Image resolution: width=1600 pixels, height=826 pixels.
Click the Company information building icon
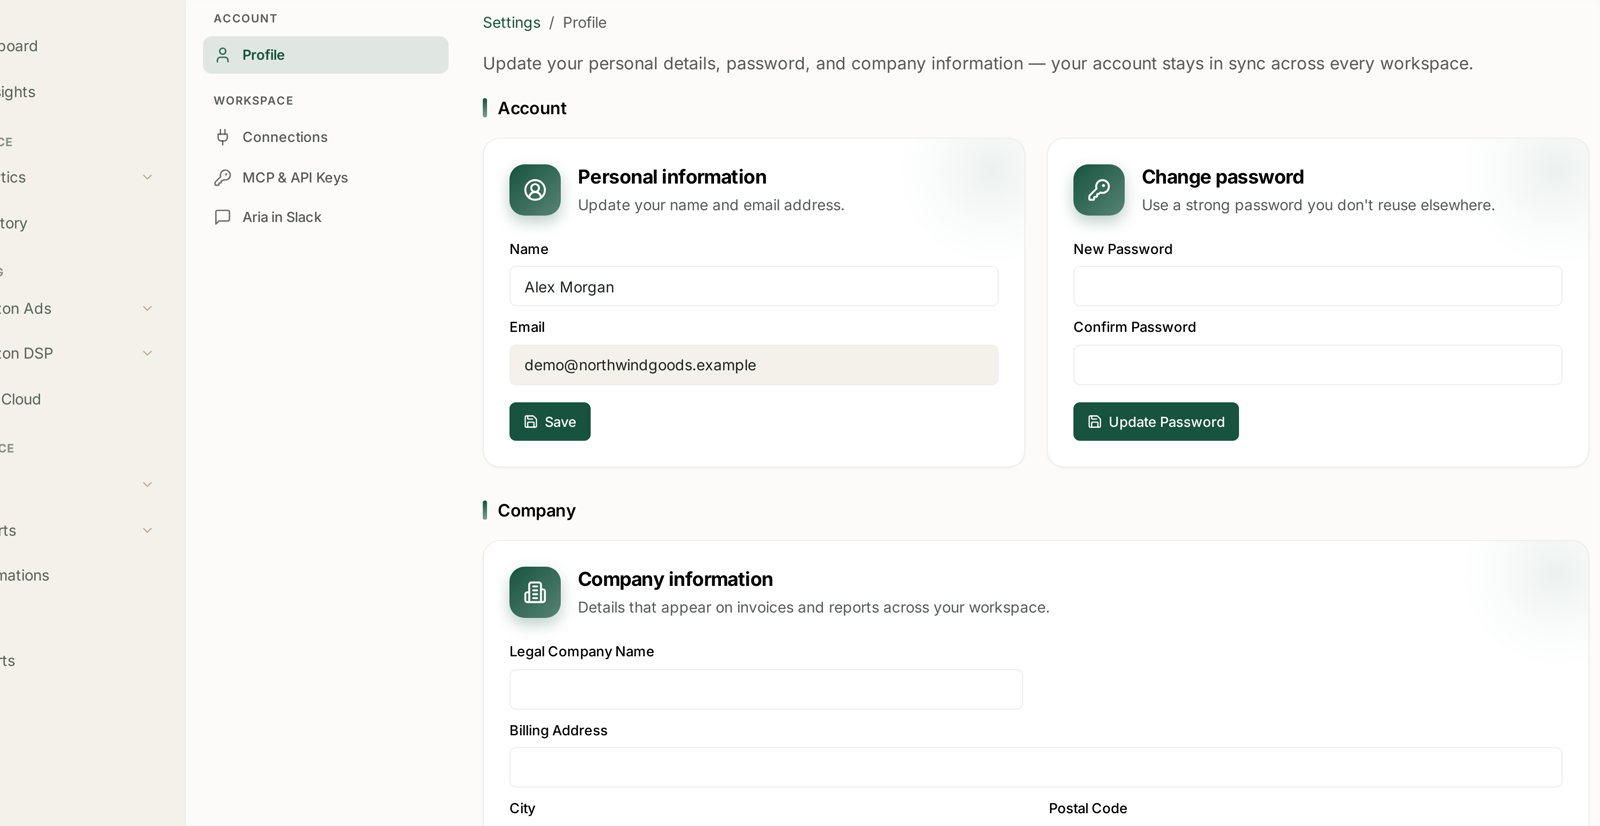point(535,592)
